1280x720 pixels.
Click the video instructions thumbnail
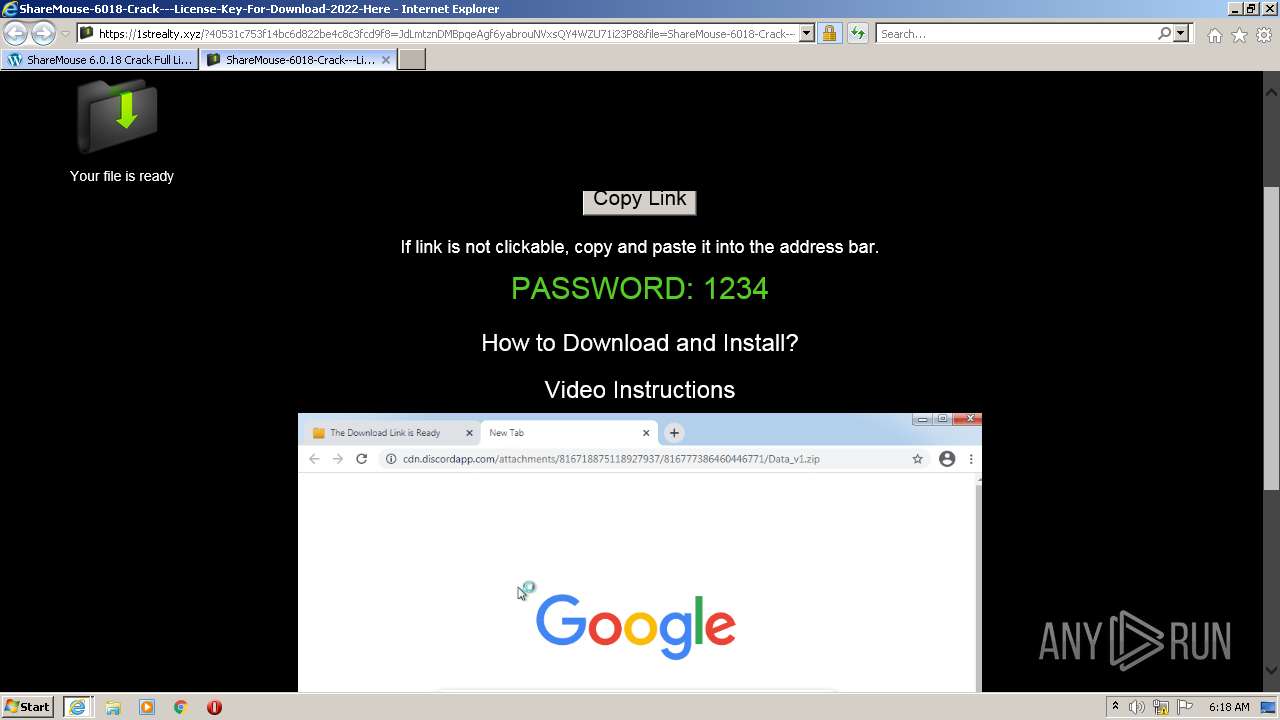coord(640,552)
